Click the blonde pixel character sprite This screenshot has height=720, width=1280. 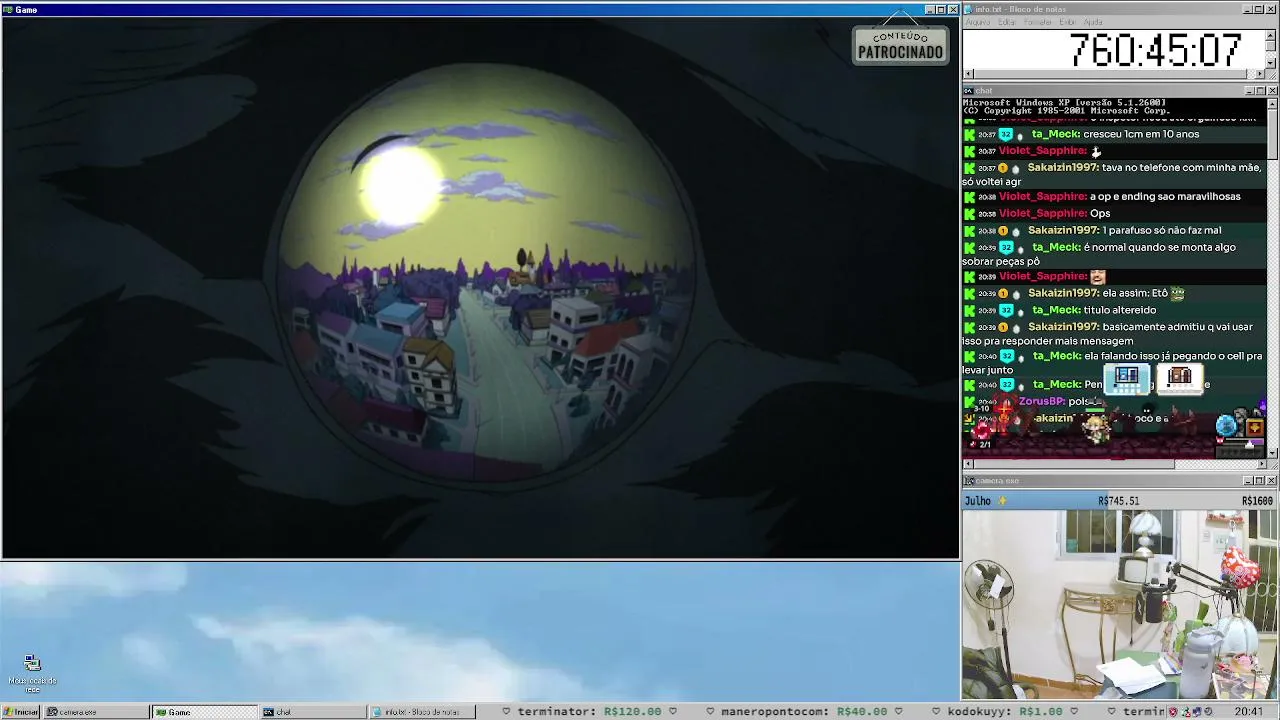(x=1095, y=429)
